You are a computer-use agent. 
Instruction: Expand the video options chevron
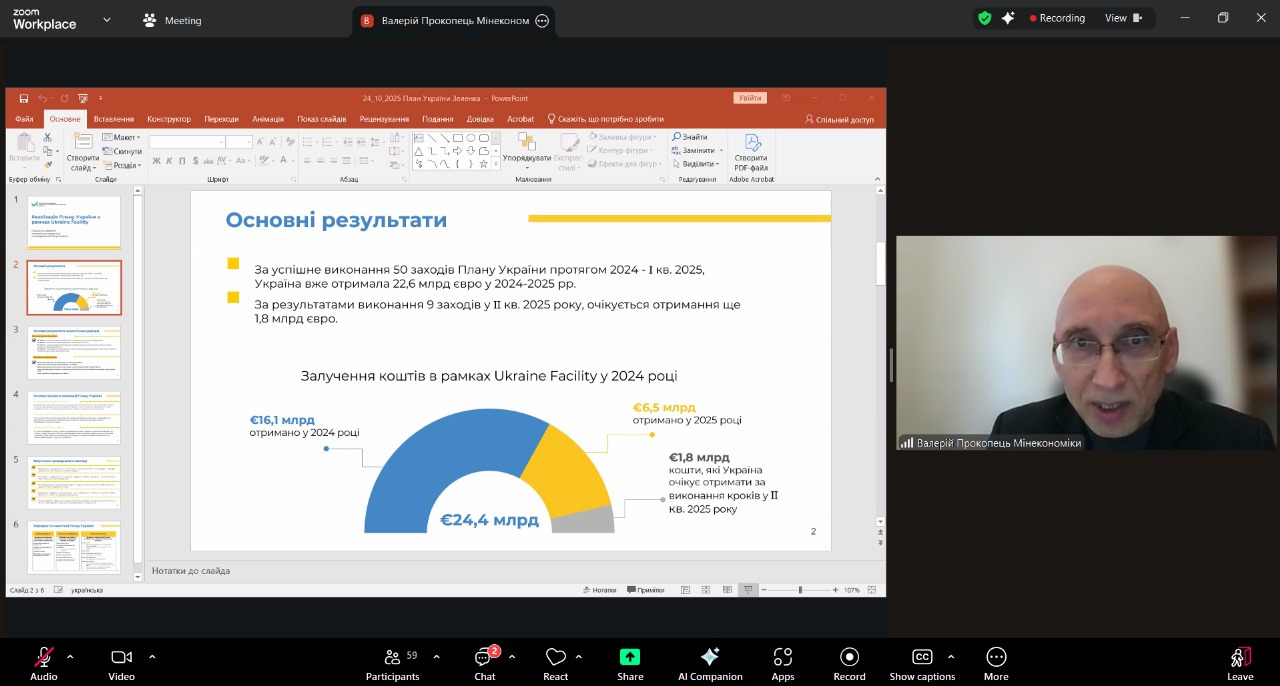[x=152, y=657]
